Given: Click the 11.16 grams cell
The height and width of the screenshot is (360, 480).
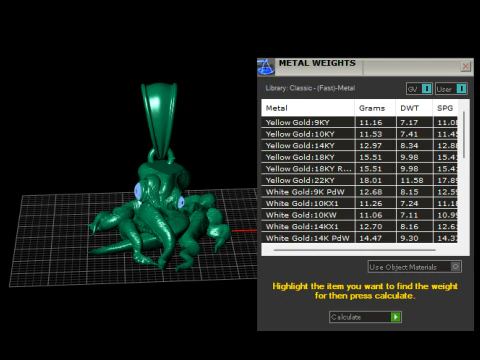Looking at the screenshot, I should [x=375, y=122].
